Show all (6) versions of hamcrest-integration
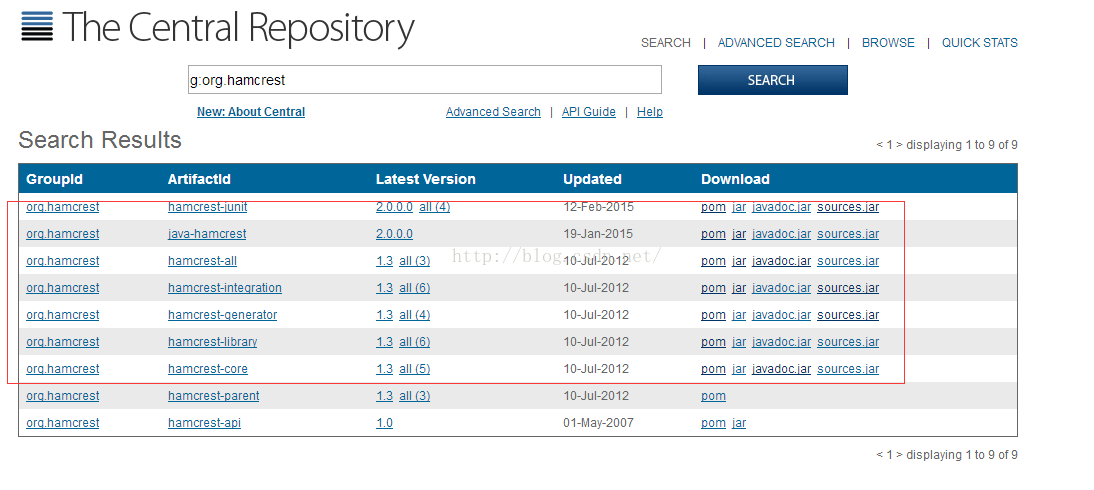Image resolution: width=1094 pixels, height=490 pixels. (414, 288)
